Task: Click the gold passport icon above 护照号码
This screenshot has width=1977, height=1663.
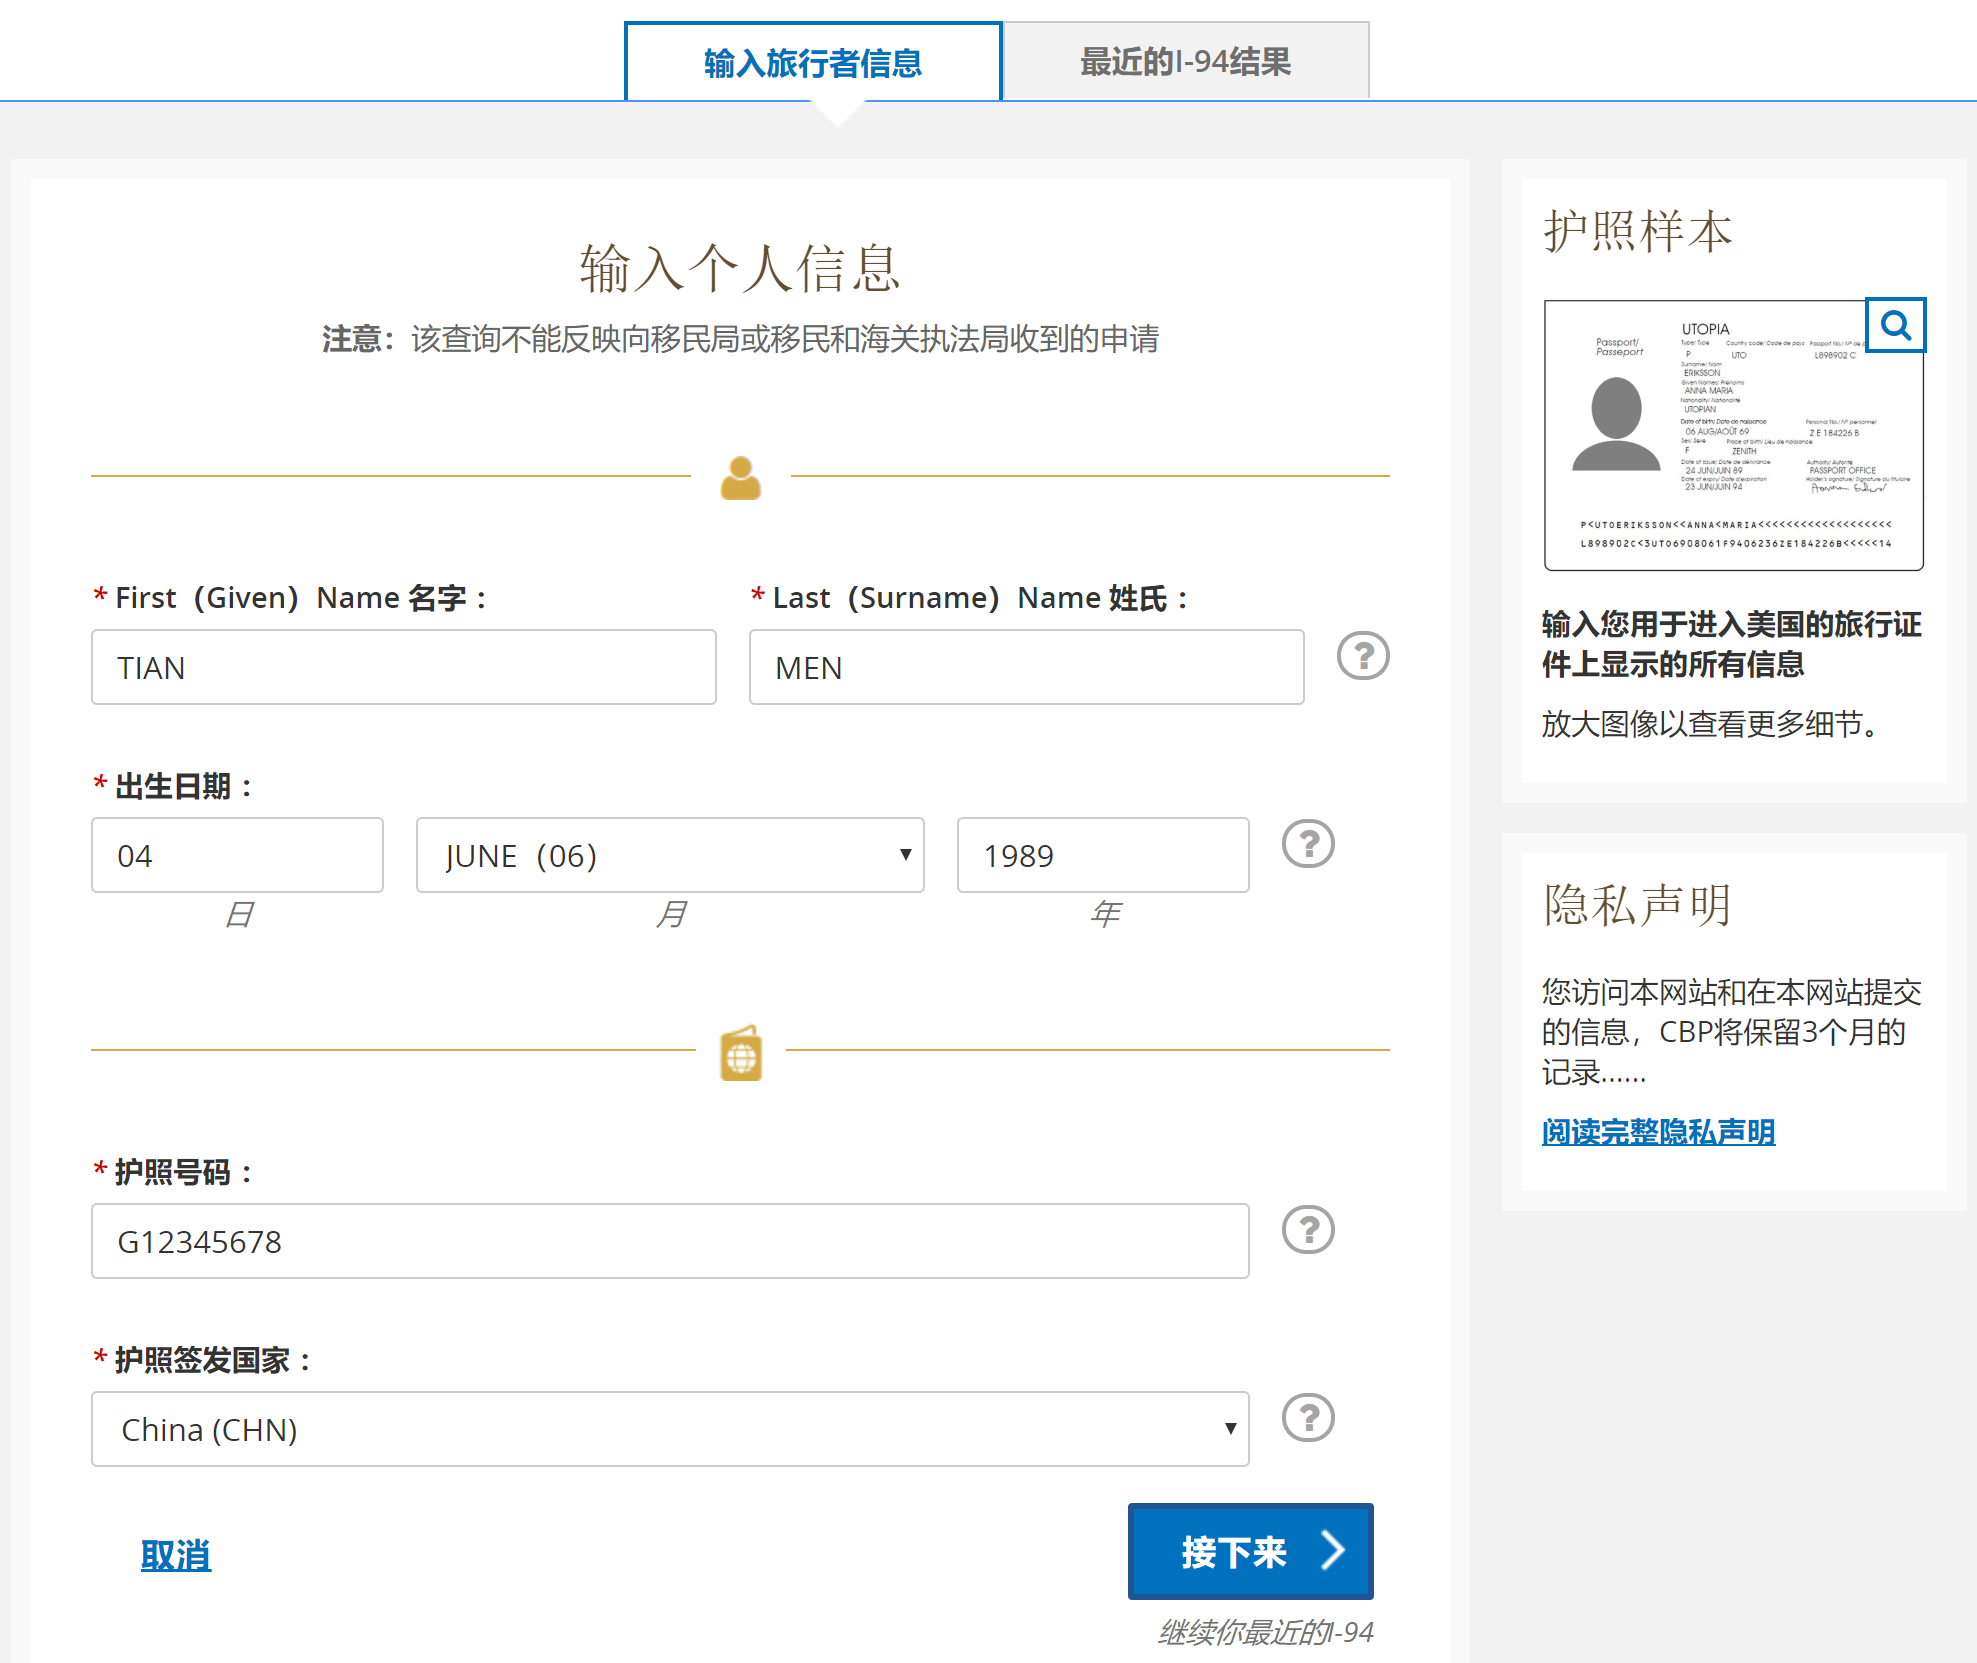Action: pos(741,1052)
